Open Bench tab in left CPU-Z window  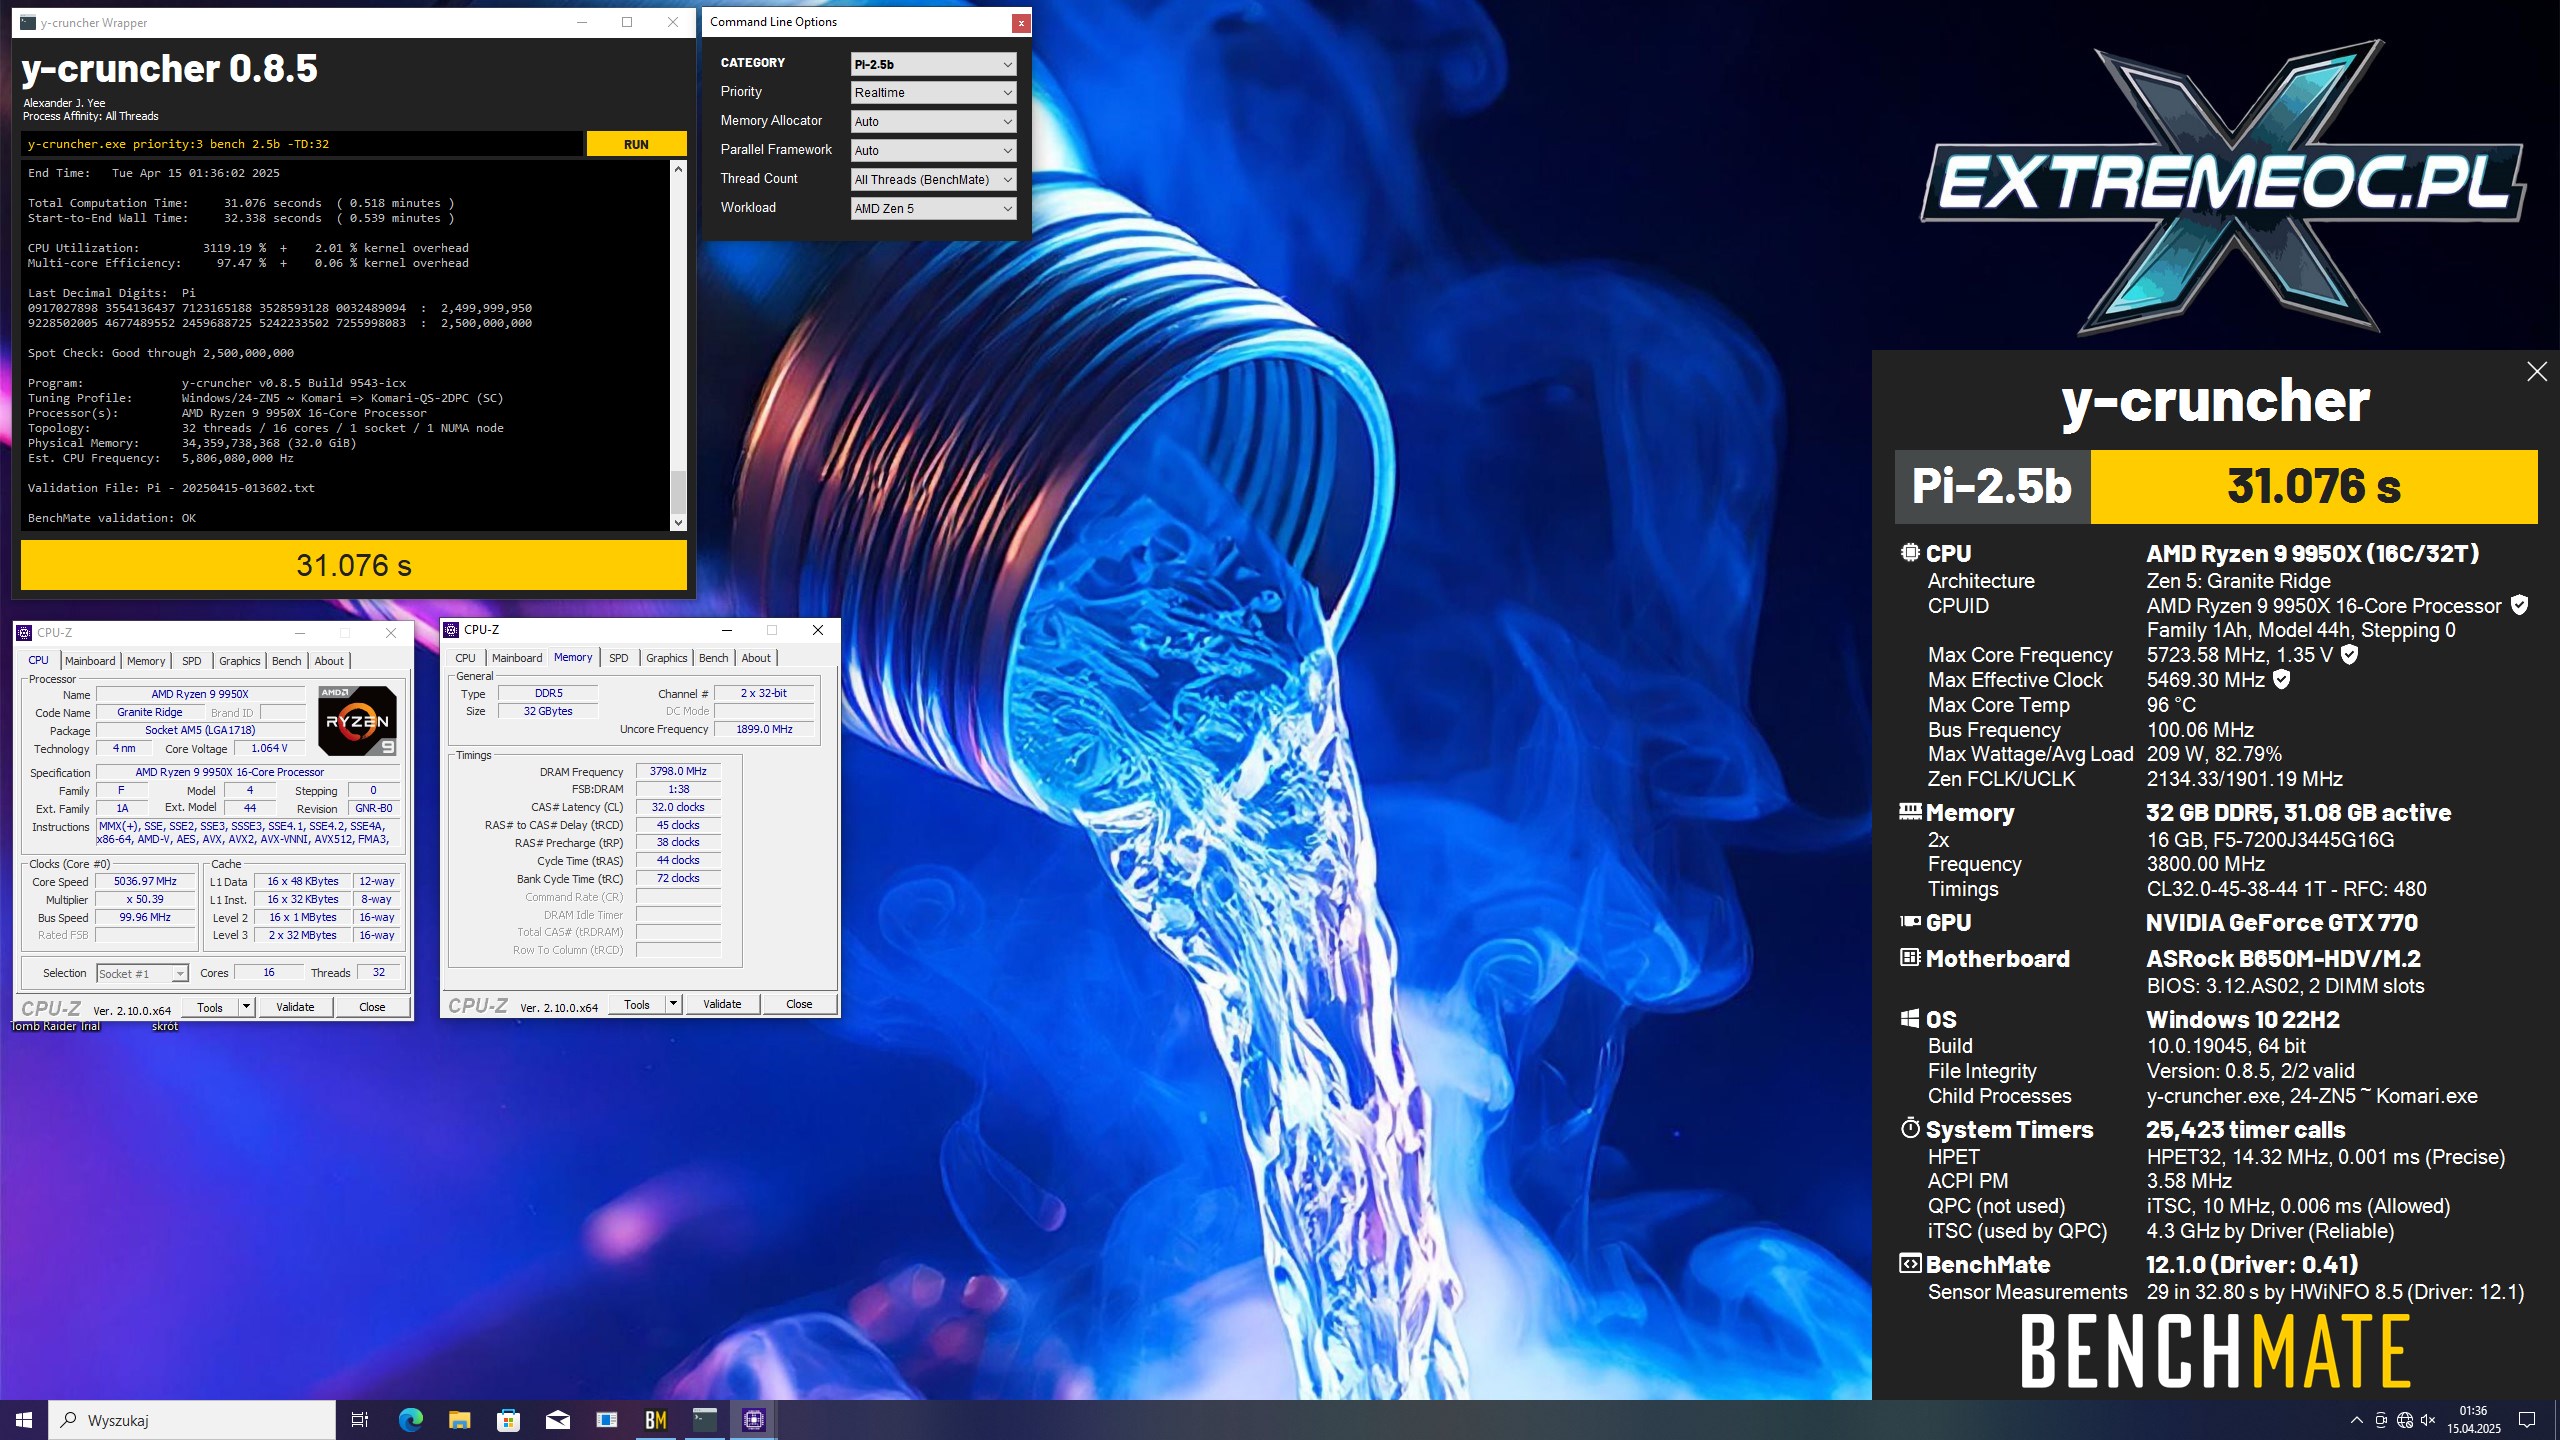(287, 661)
